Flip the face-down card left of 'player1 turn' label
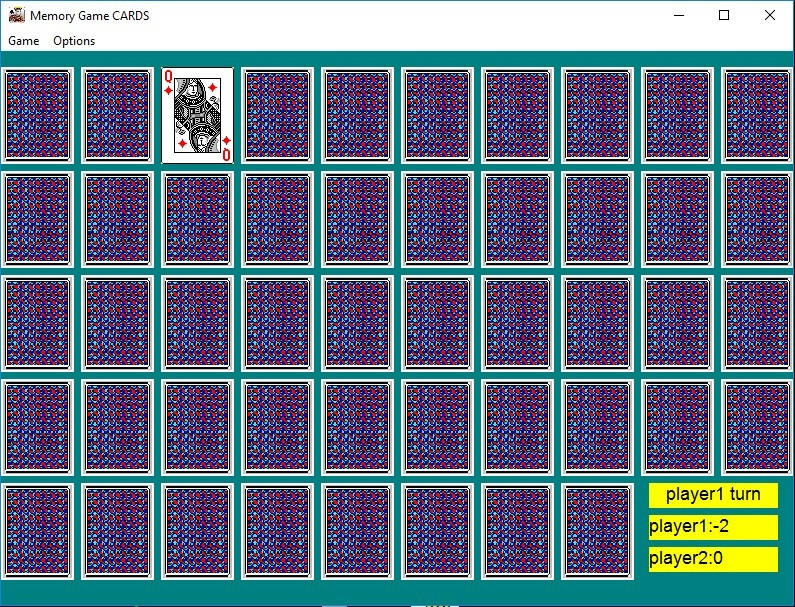 (597, 531)
